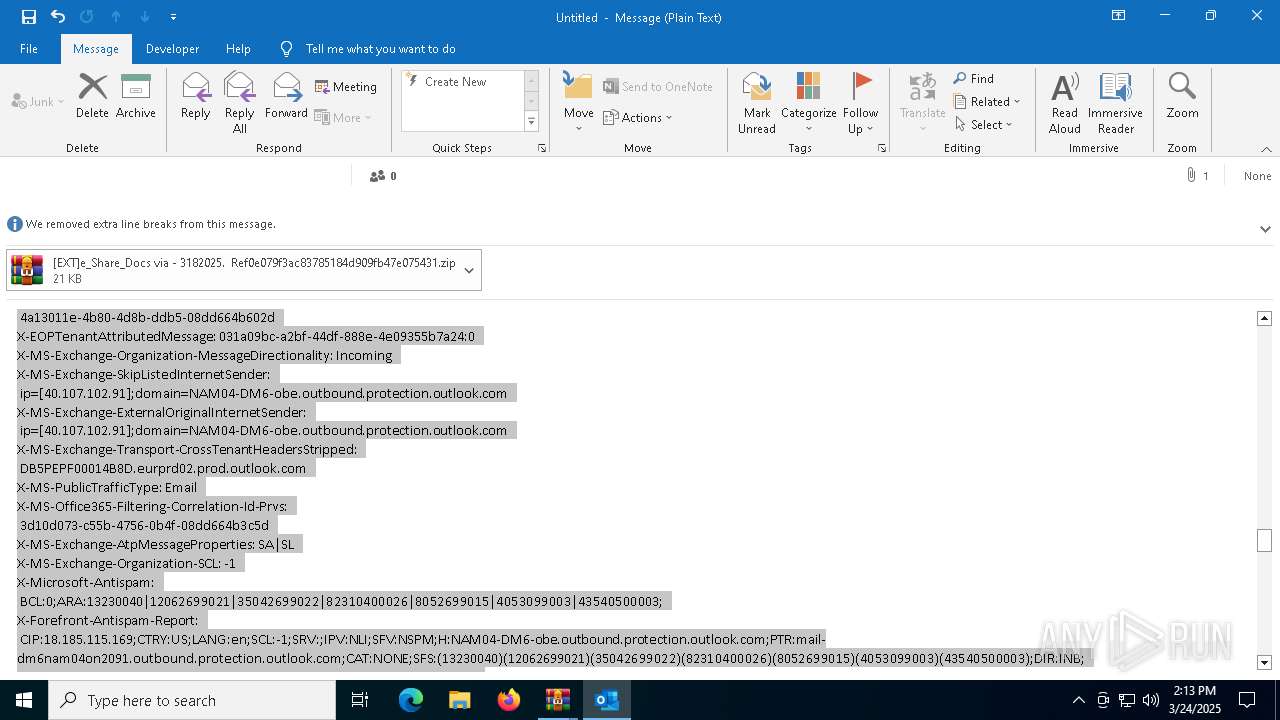Click the Reply All icon
The width and height of the screenshot is (1280, 720).
point(239,102)
